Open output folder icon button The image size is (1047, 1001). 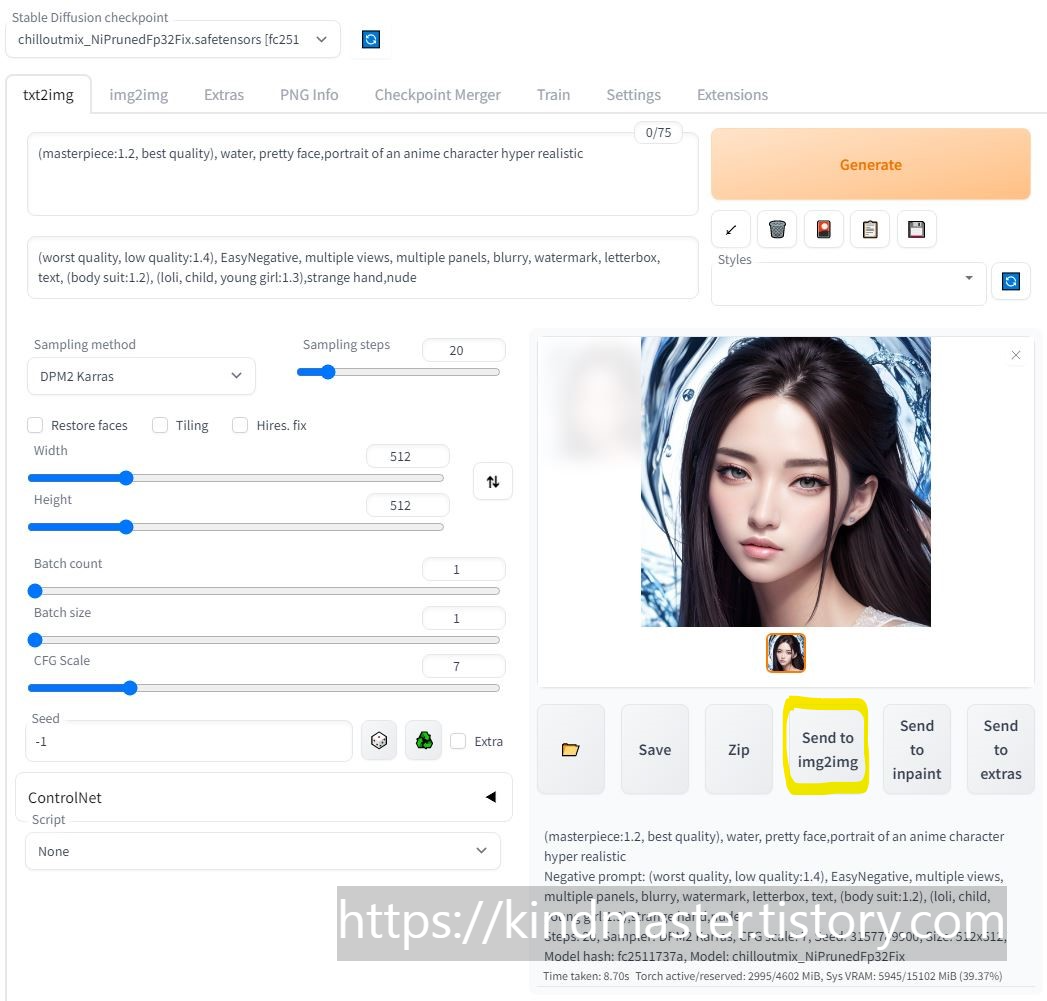(x=571, y=749)
